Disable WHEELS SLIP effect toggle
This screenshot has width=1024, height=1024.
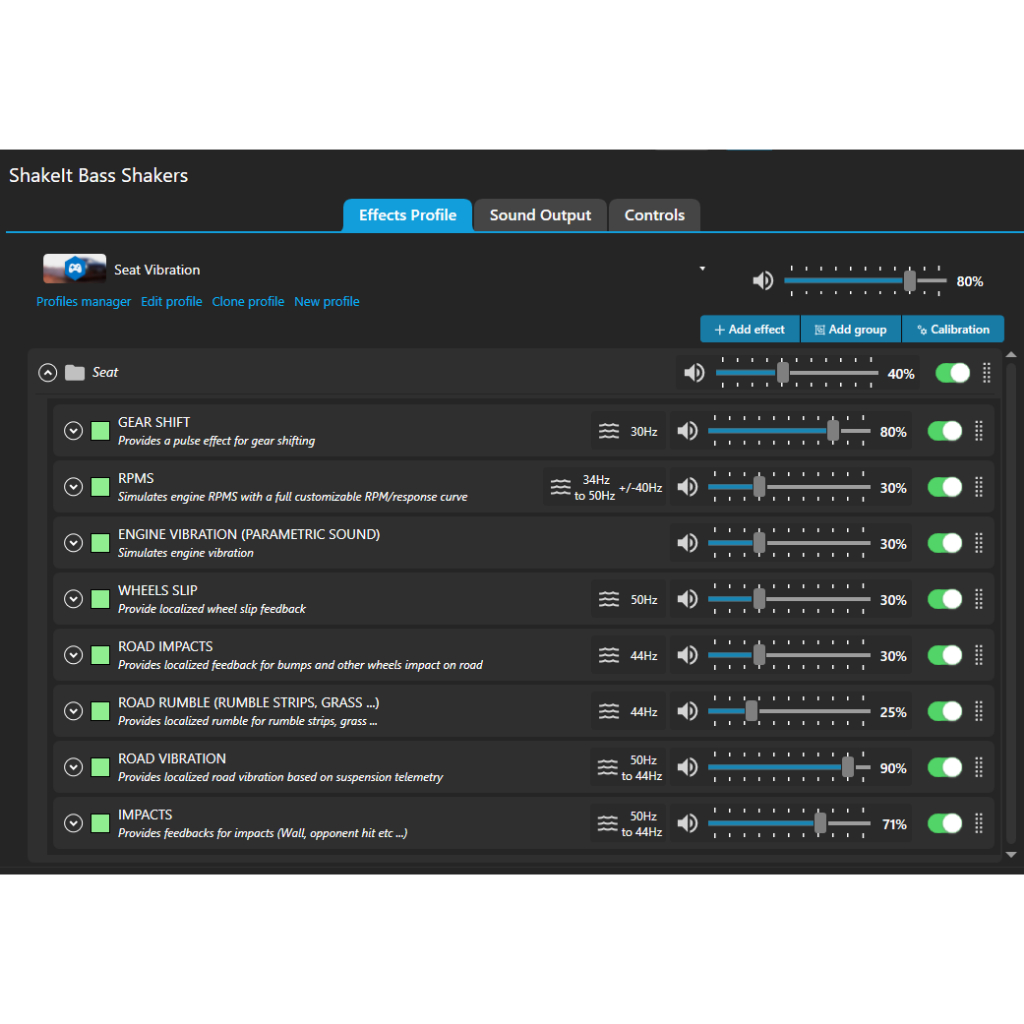(x=944, y=600)
